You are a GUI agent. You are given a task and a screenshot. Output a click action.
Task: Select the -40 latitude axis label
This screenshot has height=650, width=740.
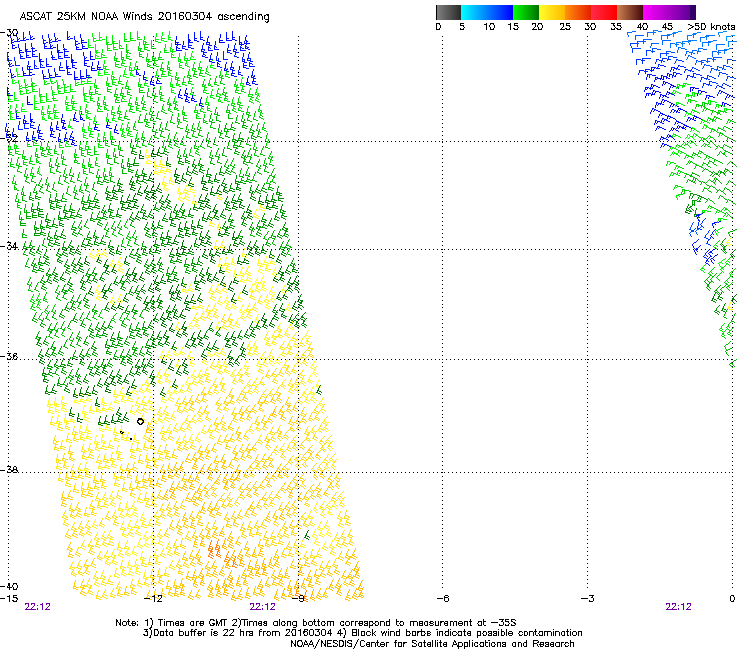pos(9,586)
